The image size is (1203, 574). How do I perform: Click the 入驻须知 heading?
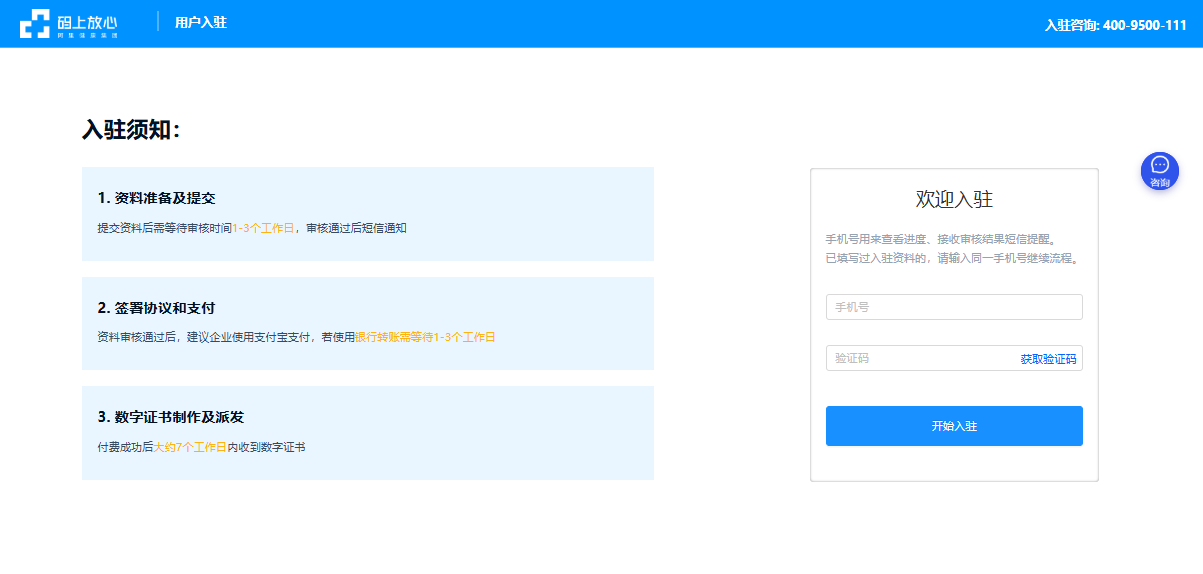pyautogui.click(x=131, y=130)
